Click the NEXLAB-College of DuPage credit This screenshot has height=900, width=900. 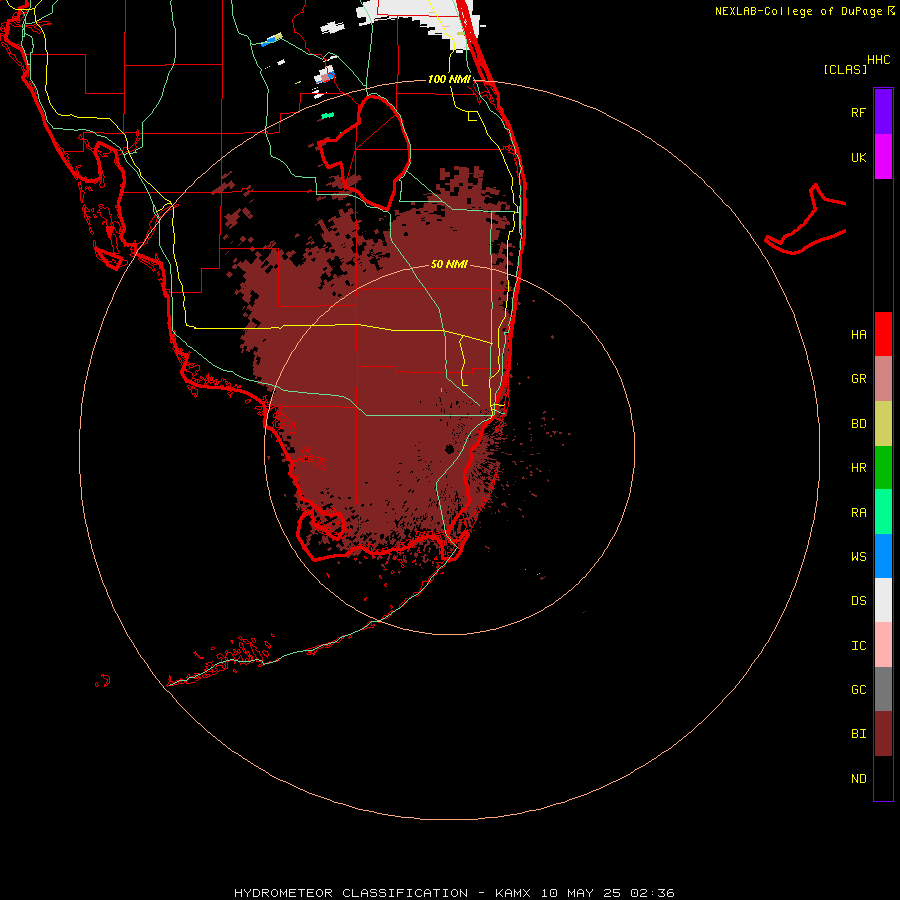pos(798,11)
